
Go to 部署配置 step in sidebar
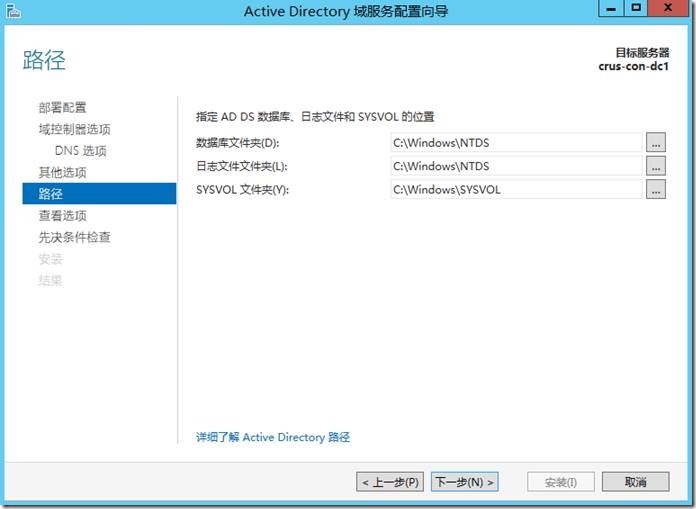click(62, 107)
